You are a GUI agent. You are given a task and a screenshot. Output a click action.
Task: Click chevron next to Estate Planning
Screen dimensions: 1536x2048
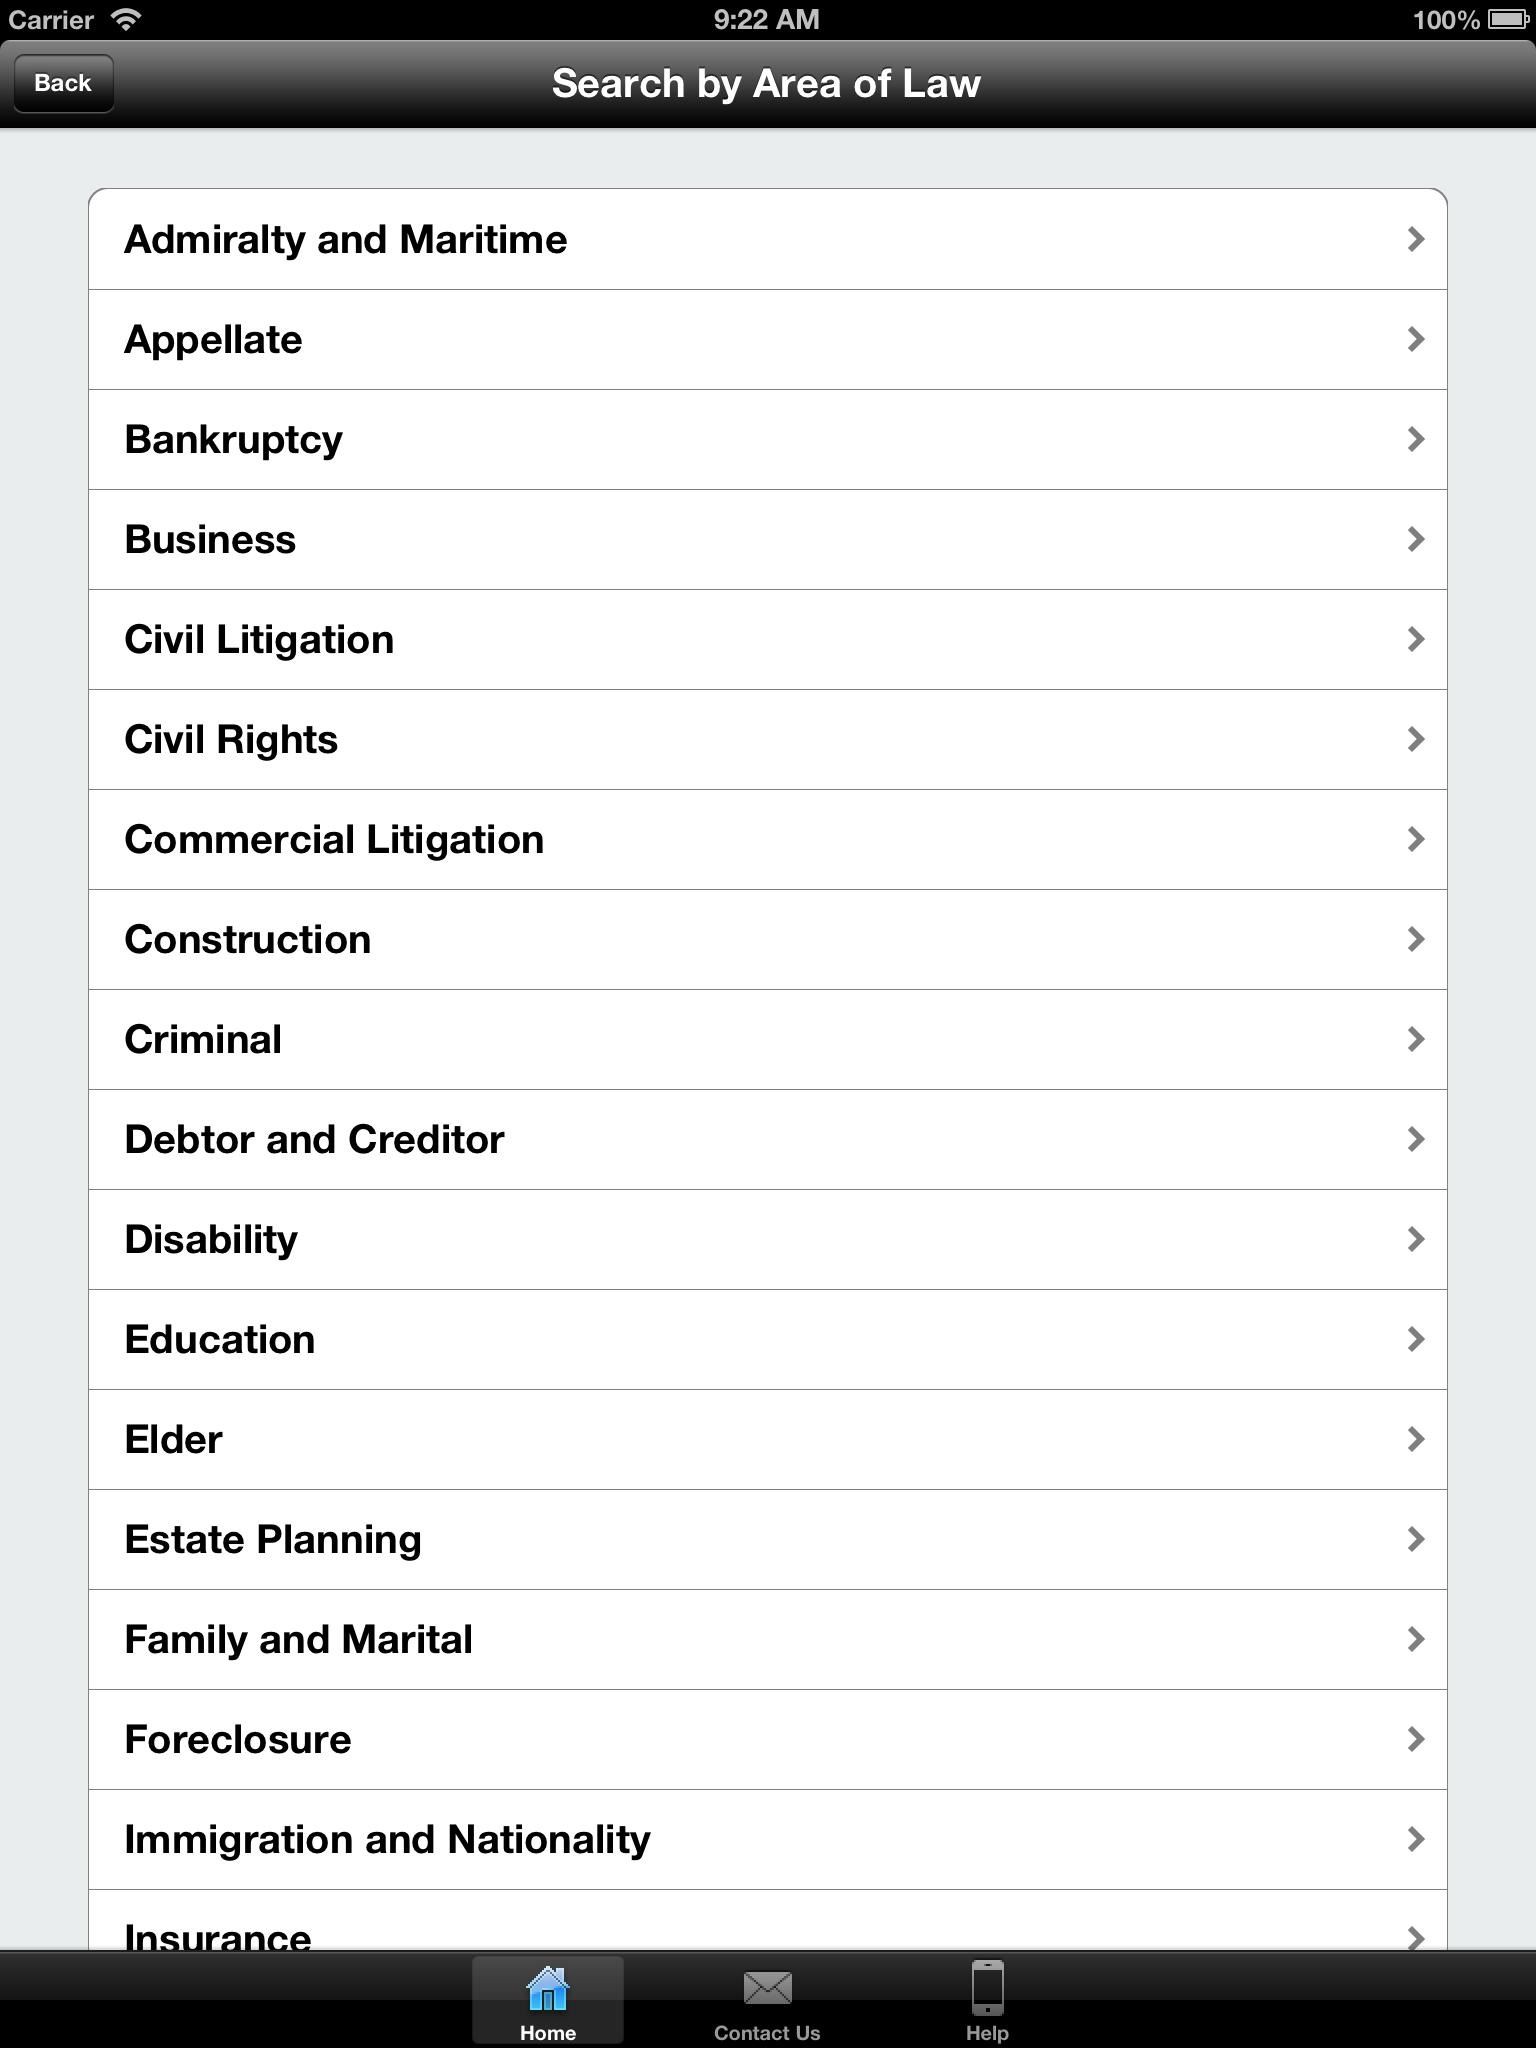tap(1415, 1540)
